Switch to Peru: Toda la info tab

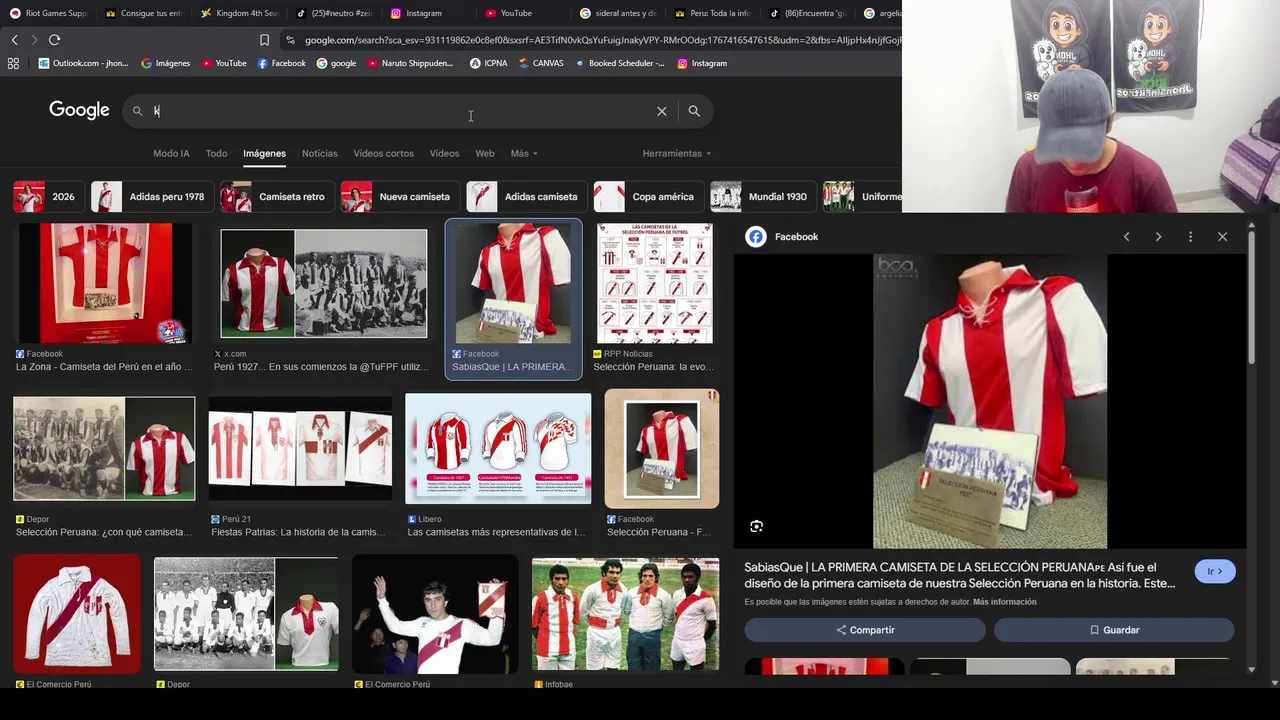click(713, 13)
